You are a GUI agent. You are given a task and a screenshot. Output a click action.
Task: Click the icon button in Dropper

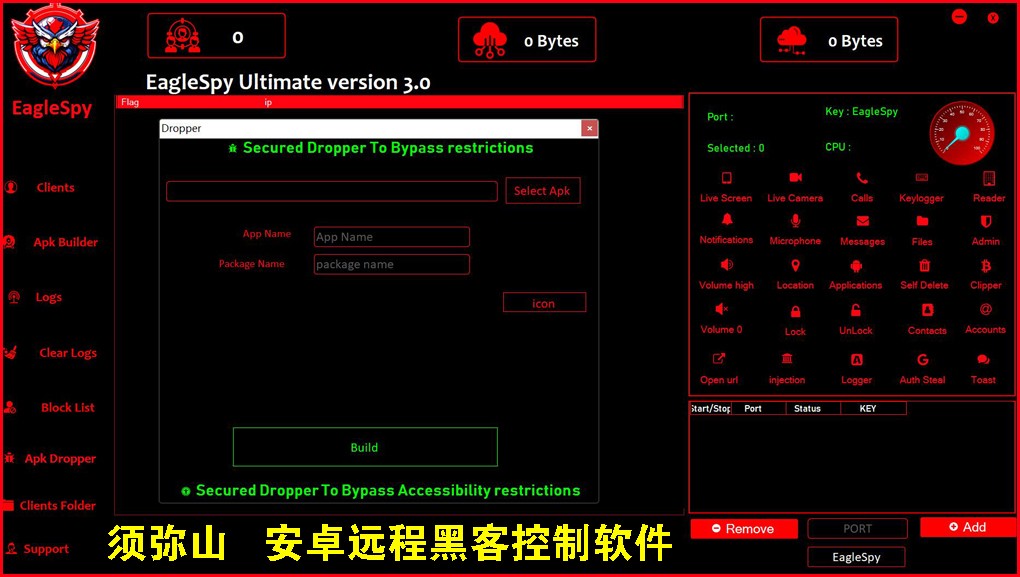tap(544, 302)
